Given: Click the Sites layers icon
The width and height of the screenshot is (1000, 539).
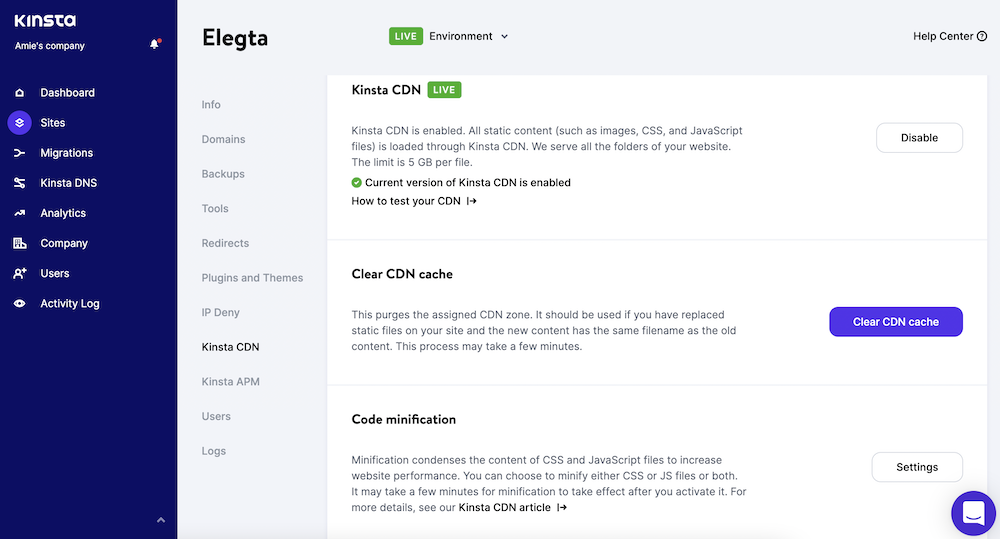Looking at the screenshot, I should point(20,122).
